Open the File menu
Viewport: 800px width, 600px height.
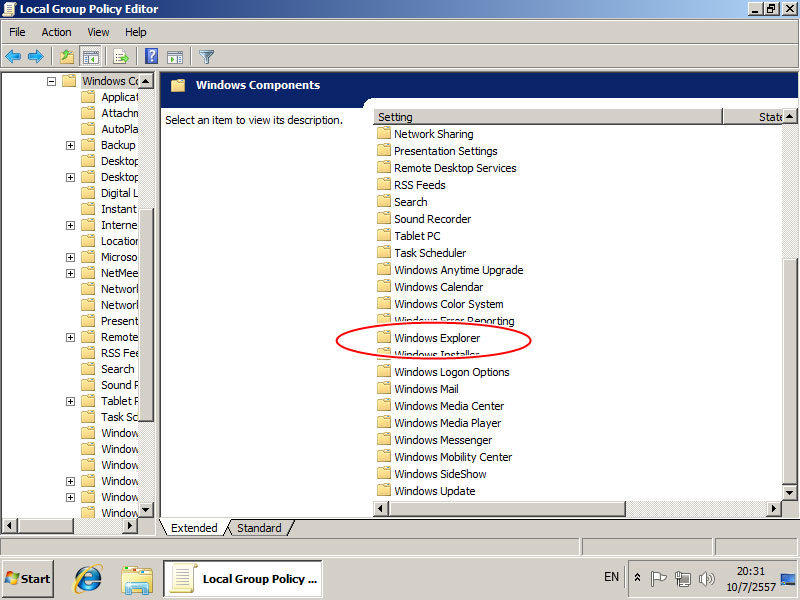[x=17, y=32]
